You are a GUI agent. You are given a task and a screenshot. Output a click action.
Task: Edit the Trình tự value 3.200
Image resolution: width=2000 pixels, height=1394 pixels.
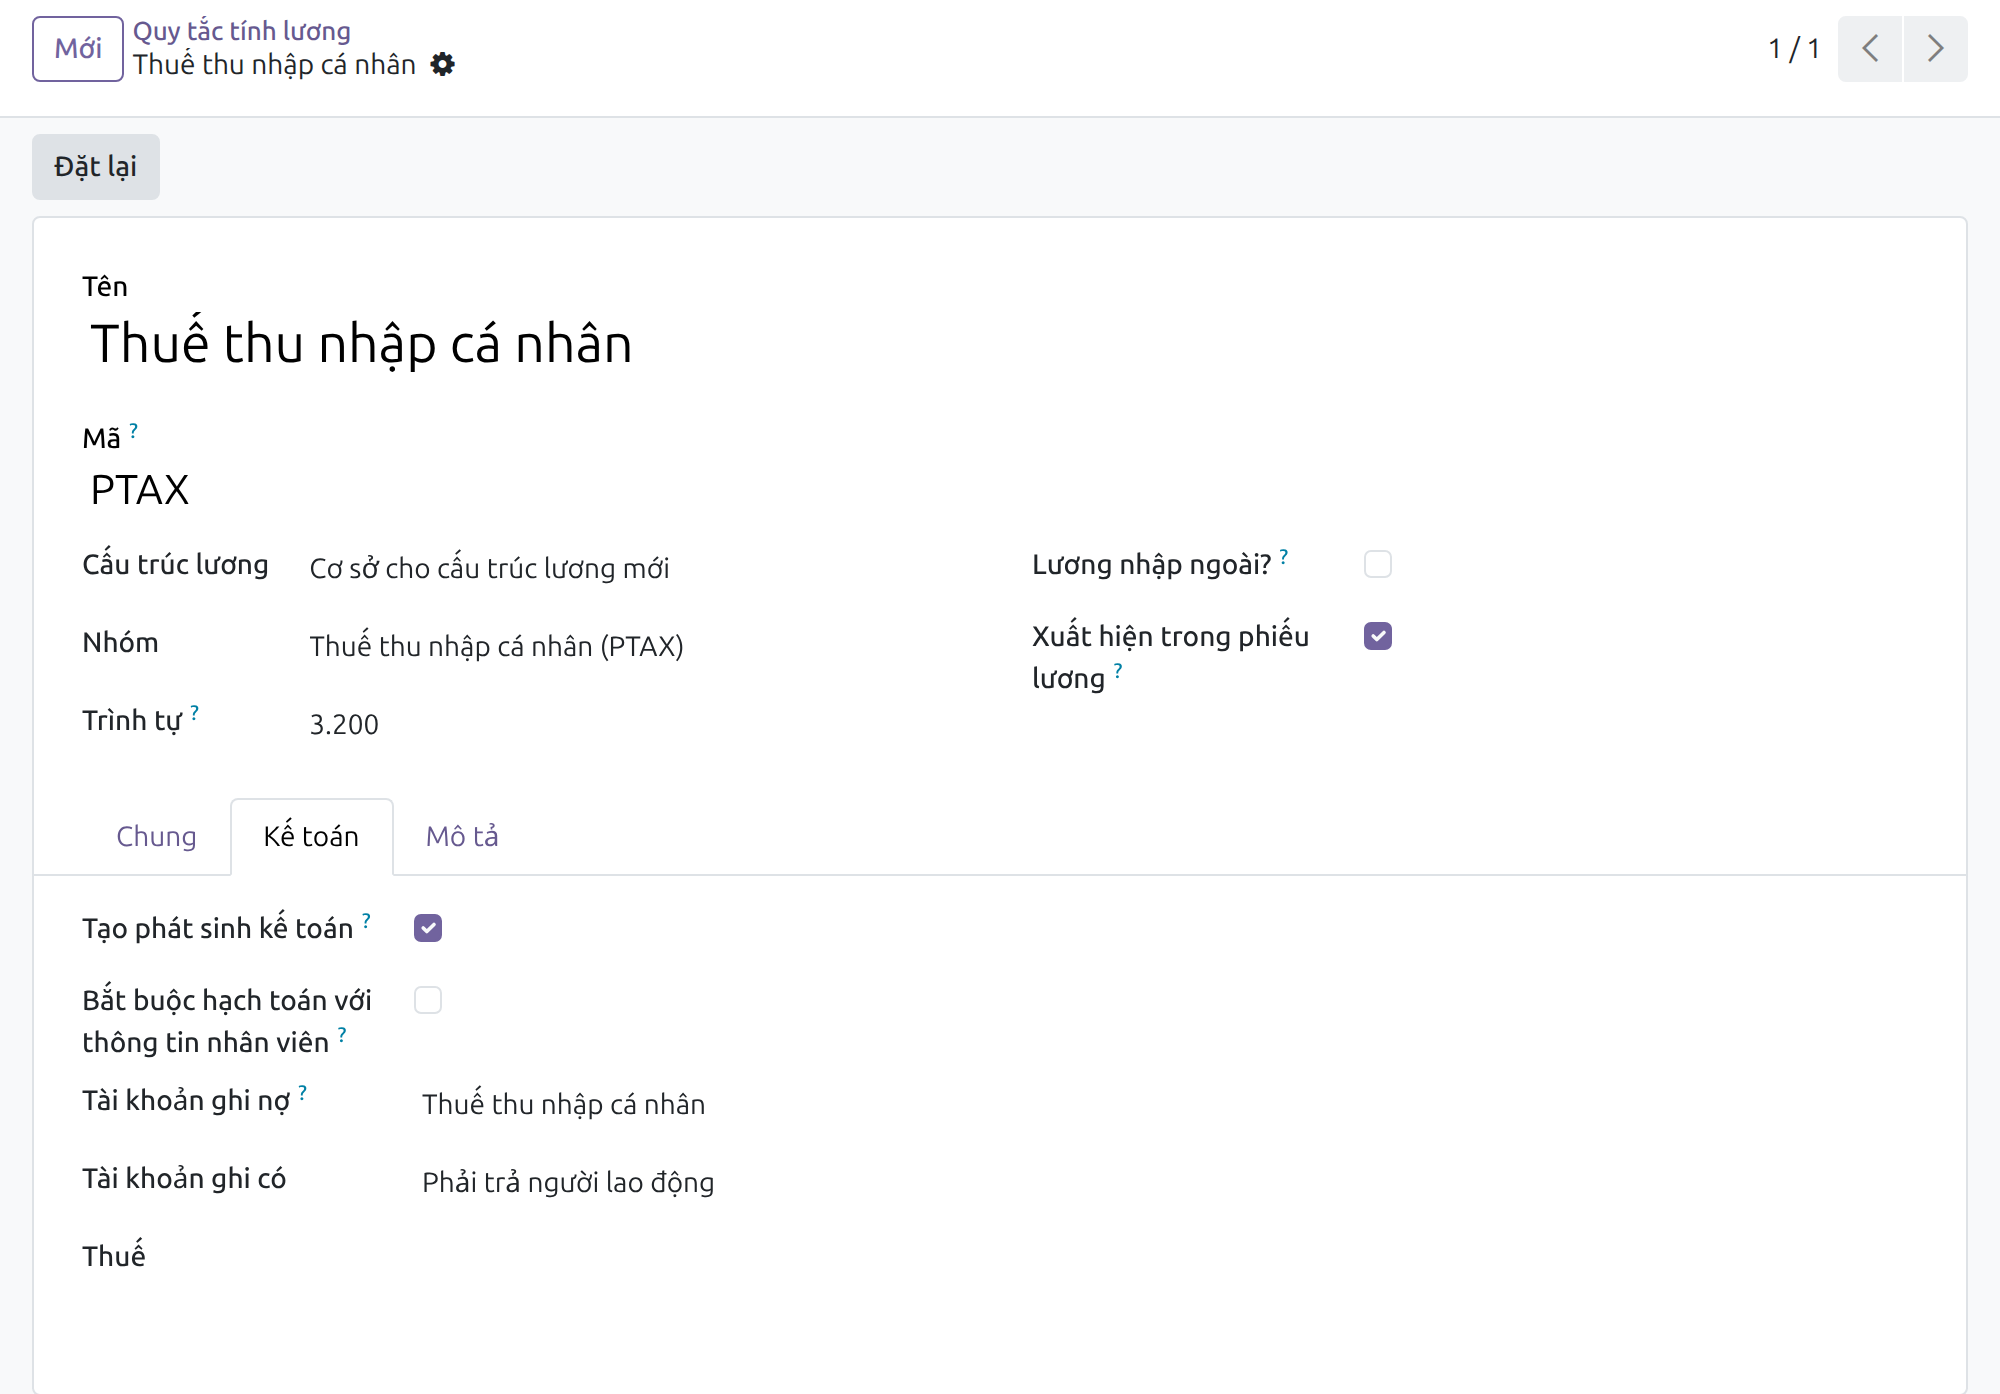(344, 724)
